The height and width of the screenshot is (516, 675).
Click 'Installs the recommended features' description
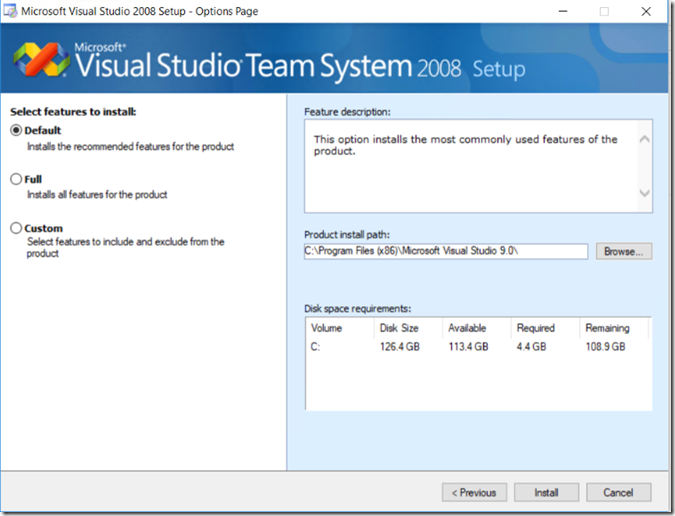coord(130,147)
